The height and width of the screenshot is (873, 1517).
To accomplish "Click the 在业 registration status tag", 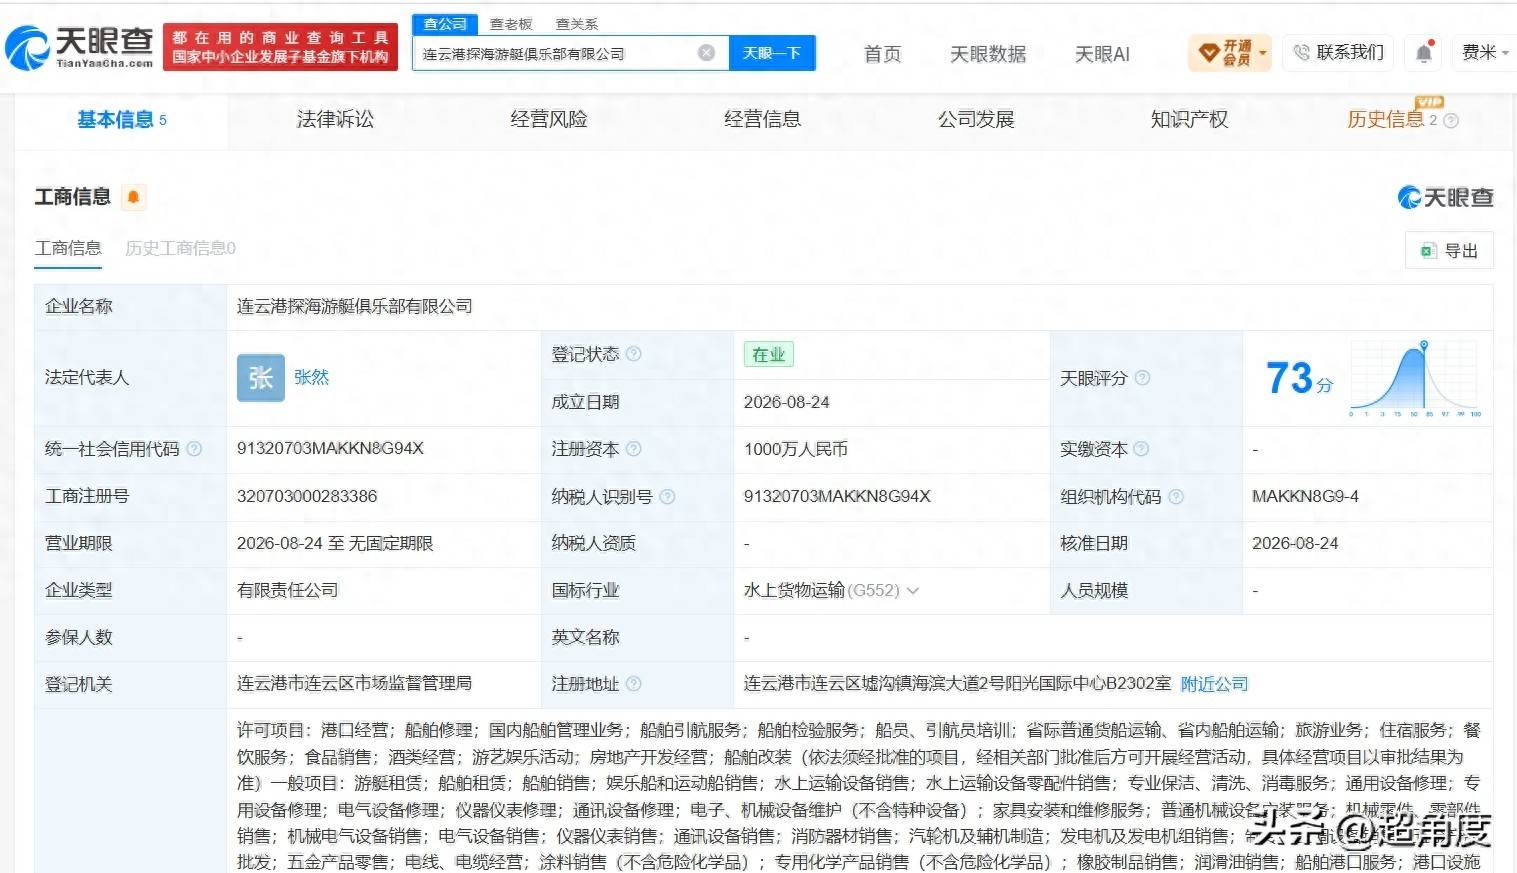I will click(x=768, y=354).
